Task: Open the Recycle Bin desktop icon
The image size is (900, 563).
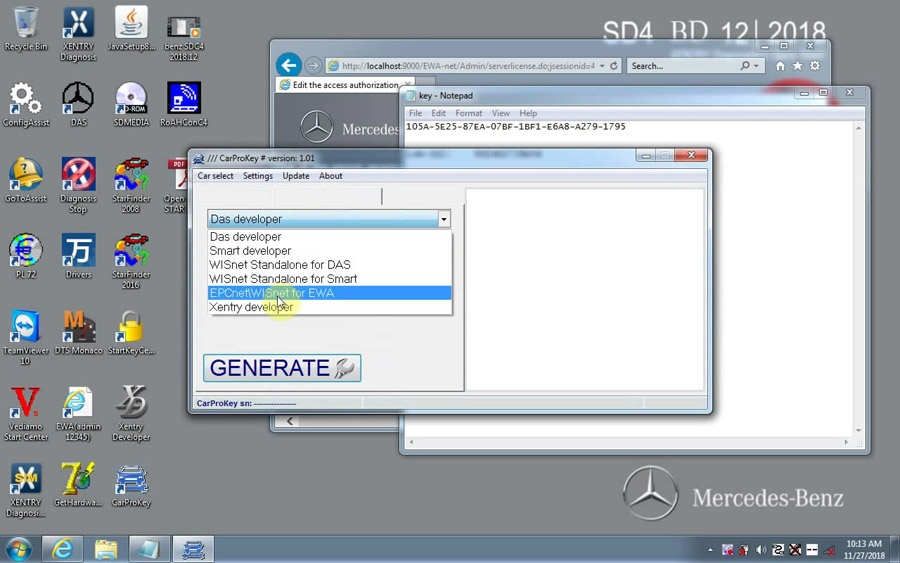Action: [x=25, y=29]
